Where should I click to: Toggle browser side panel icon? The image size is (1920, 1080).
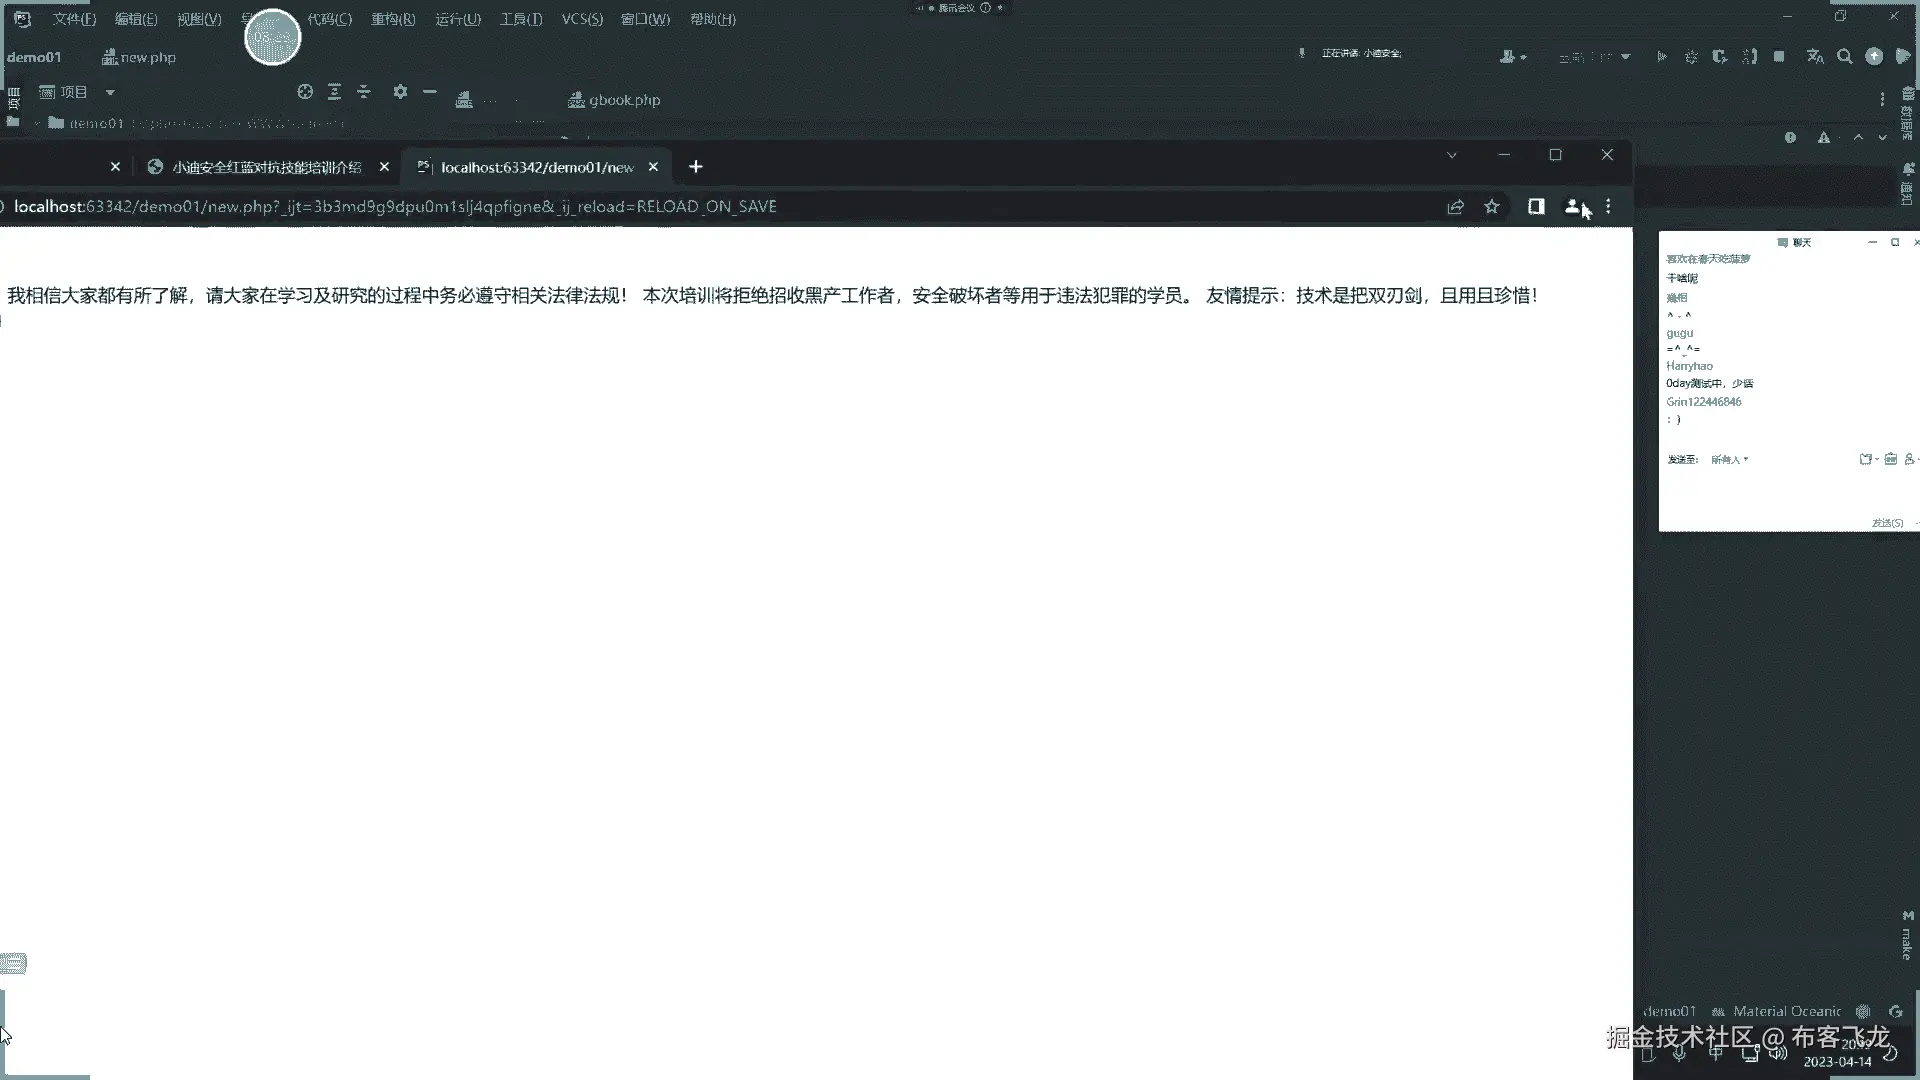[x=1536, y=207]
